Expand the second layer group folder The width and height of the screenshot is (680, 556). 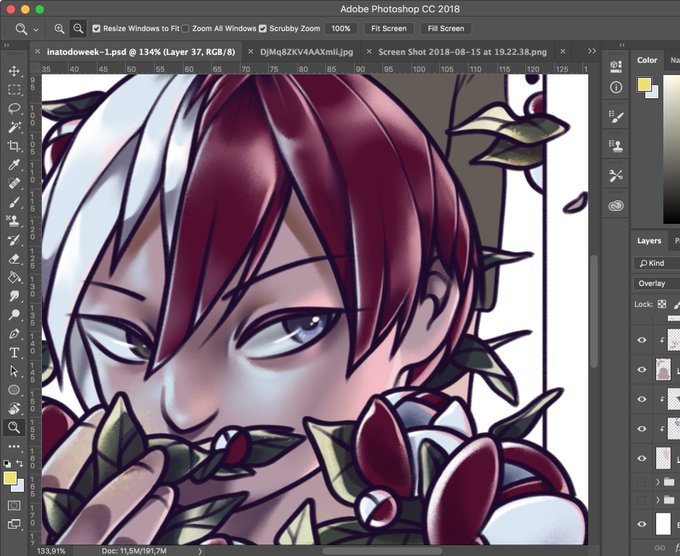658,500
